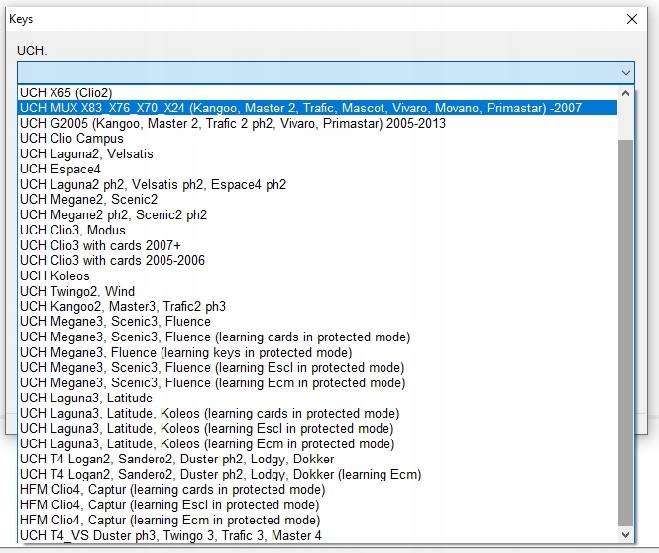Choose UCH Twingo2, Wind entry

(318, 291)
